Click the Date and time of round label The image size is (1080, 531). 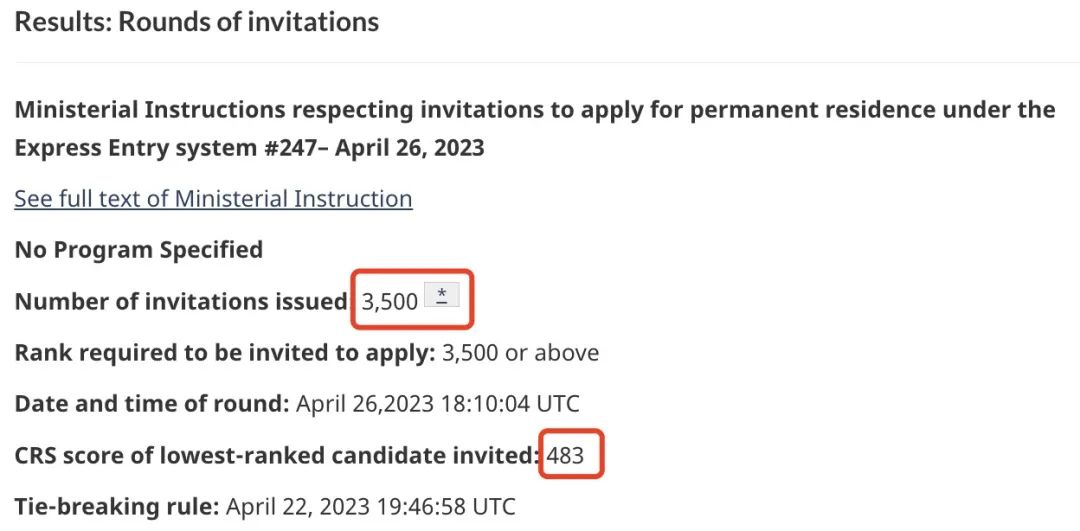(x=152, y=404)
